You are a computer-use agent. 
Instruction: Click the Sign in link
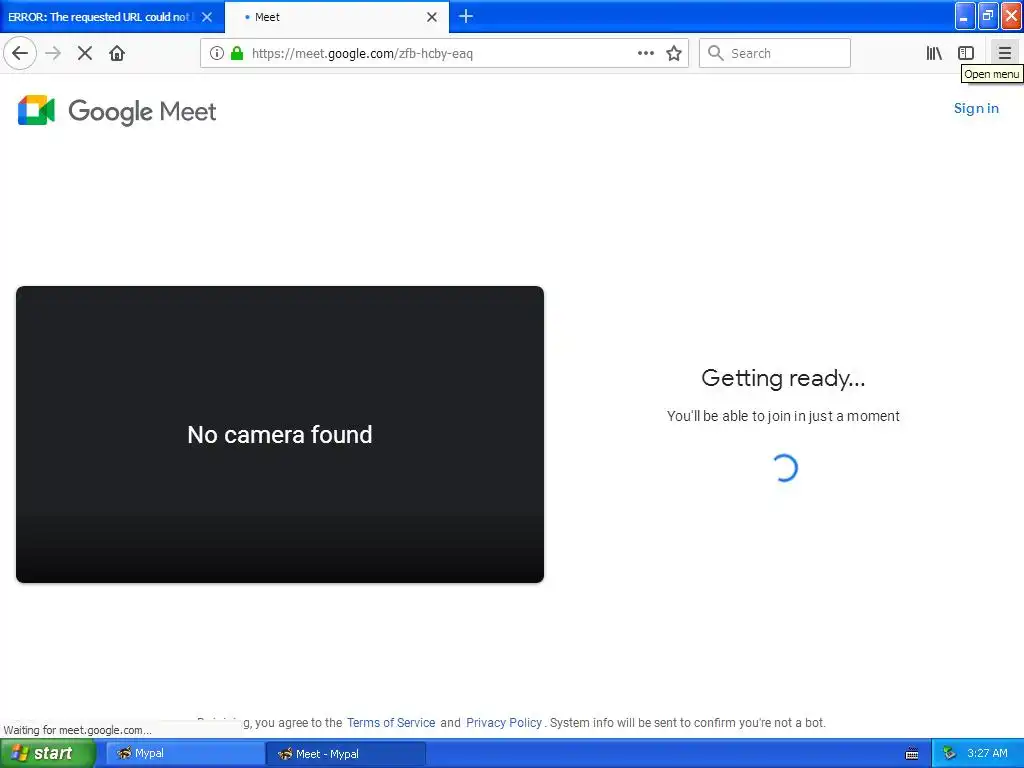point(976,108)
